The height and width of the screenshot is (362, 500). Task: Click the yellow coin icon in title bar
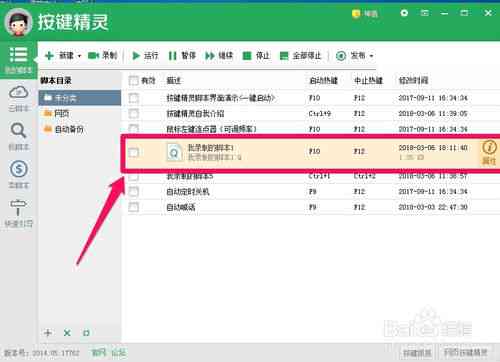356,14
